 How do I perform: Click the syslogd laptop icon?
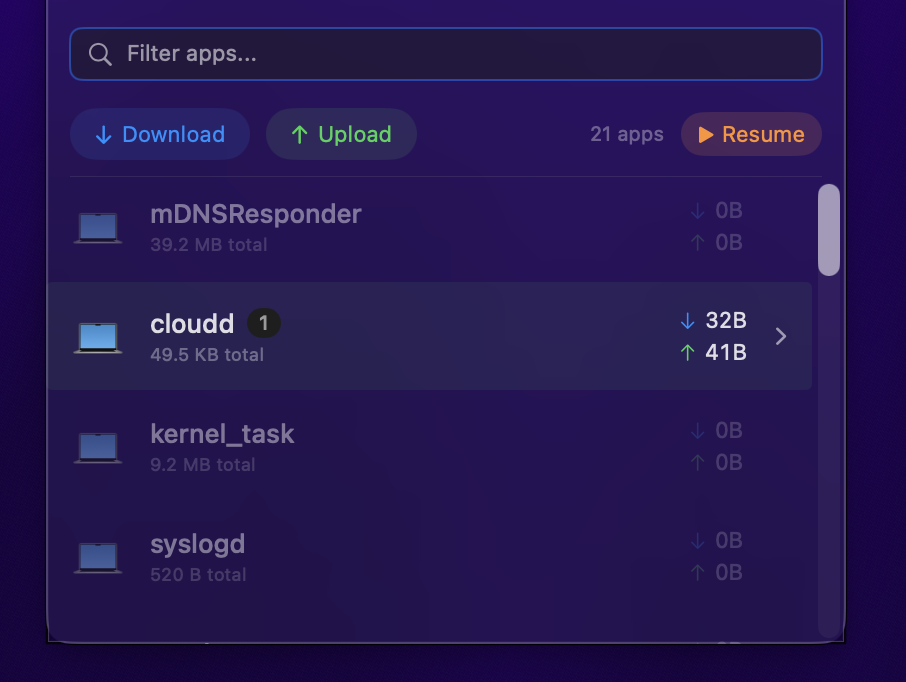(98, 557)
